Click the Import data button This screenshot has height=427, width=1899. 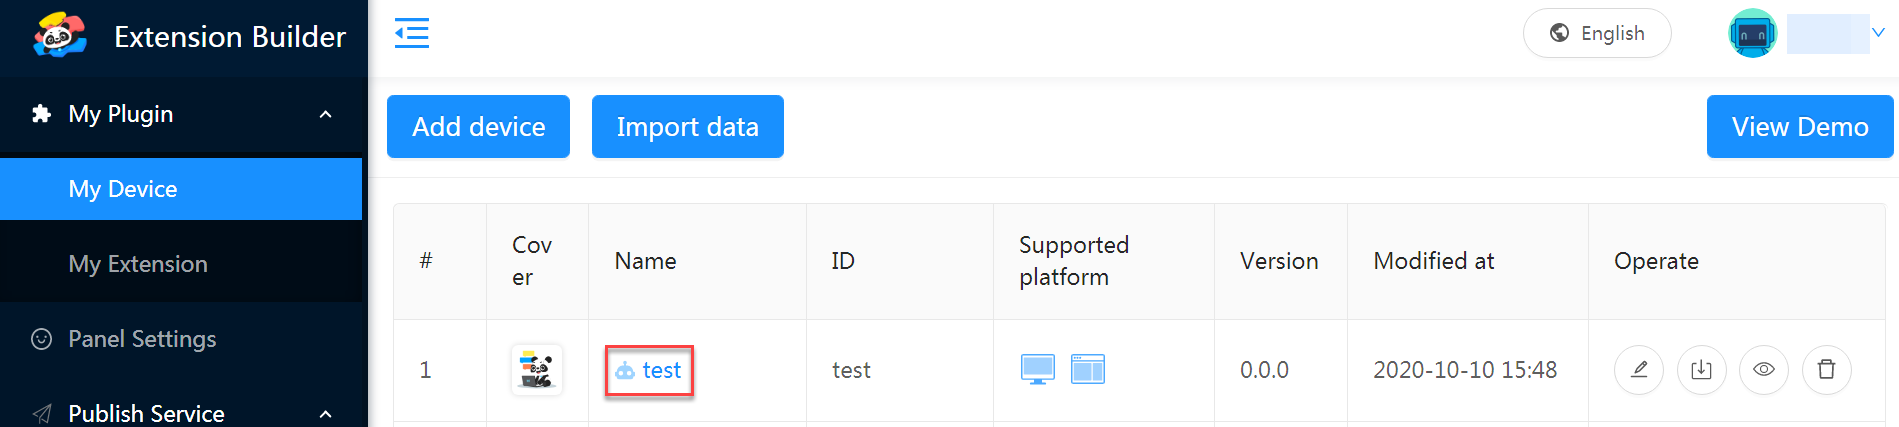coord(687,127)
